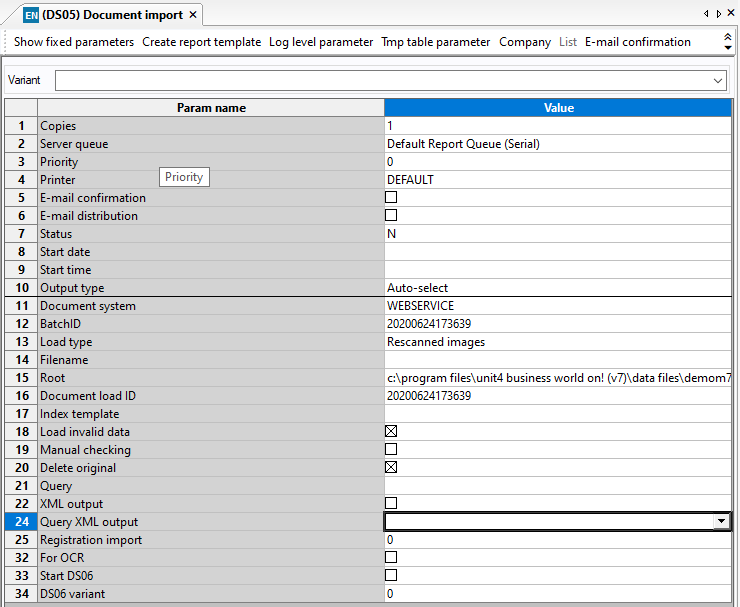
Task: Click the tab scroll right arrow
Action: pyautogui.click(x=718, y=14)
